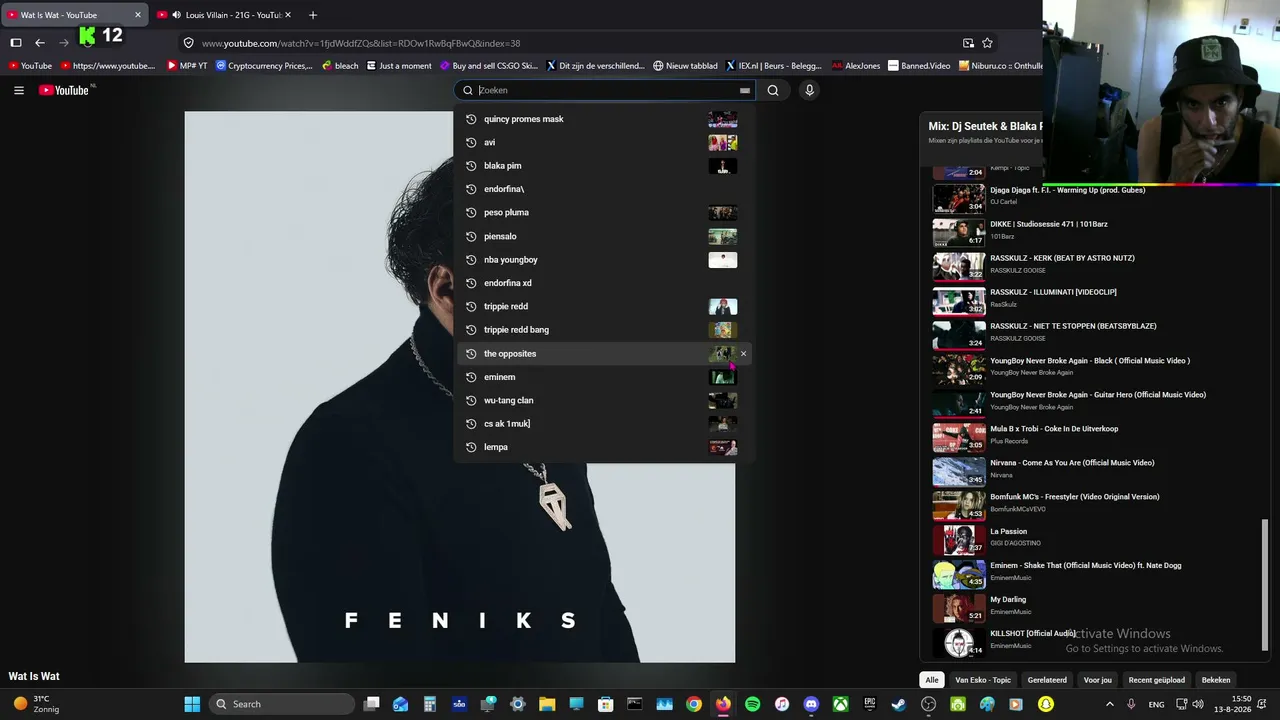Submit search with the magnifier button

click(x=773, y=90)
